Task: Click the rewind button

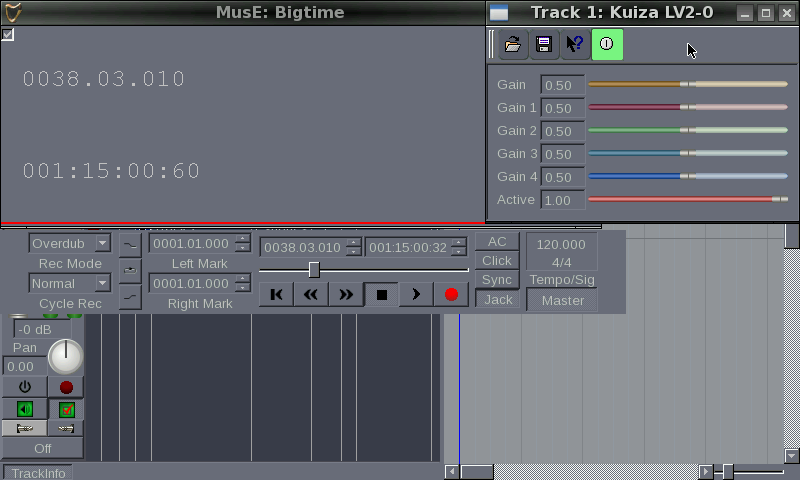Action: click(311, 294)
